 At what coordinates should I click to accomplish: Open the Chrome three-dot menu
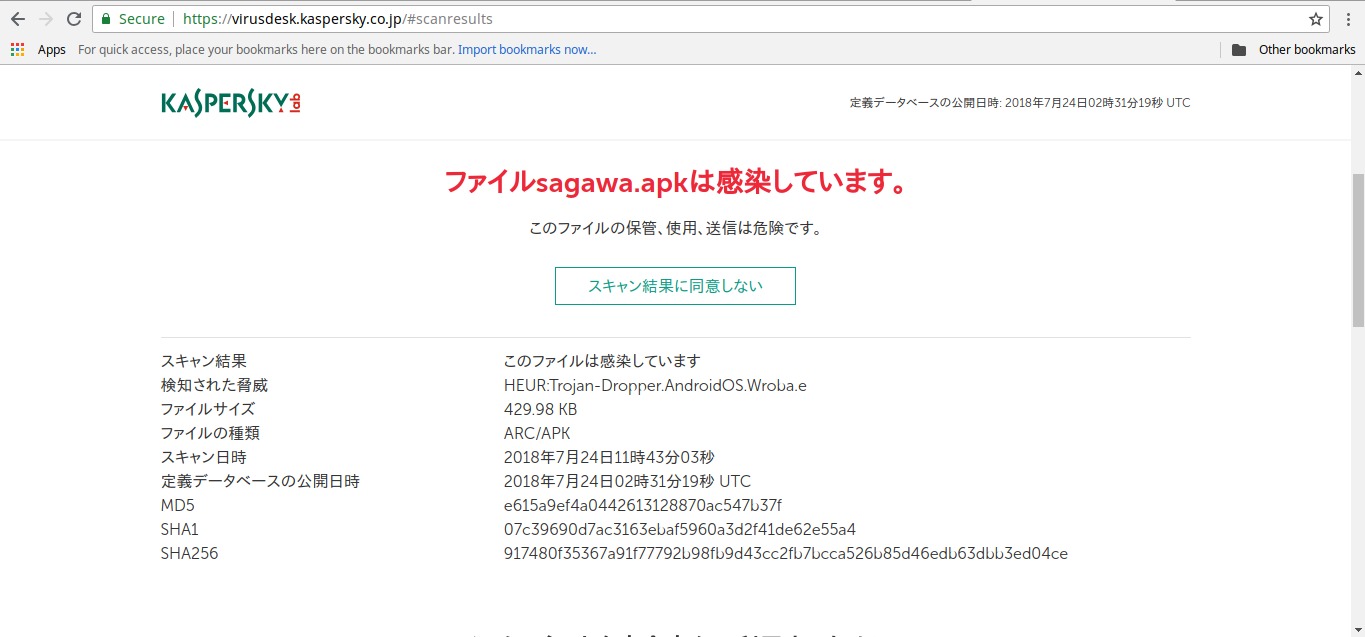tap(1349, 19)
